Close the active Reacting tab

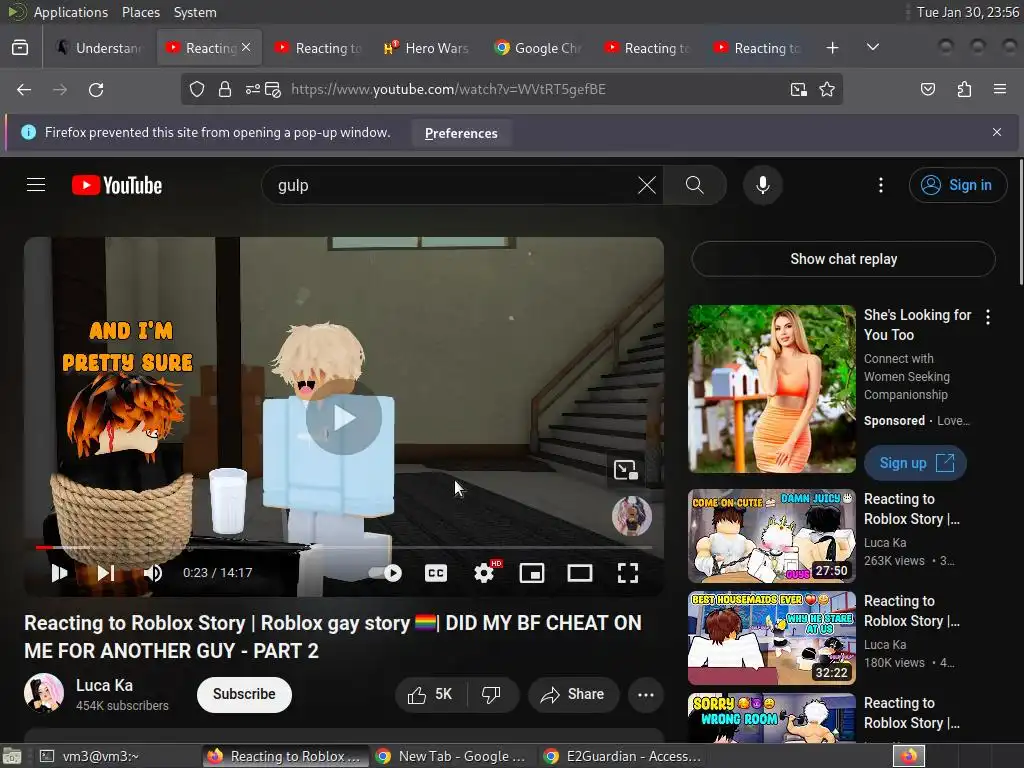(246, 47)
